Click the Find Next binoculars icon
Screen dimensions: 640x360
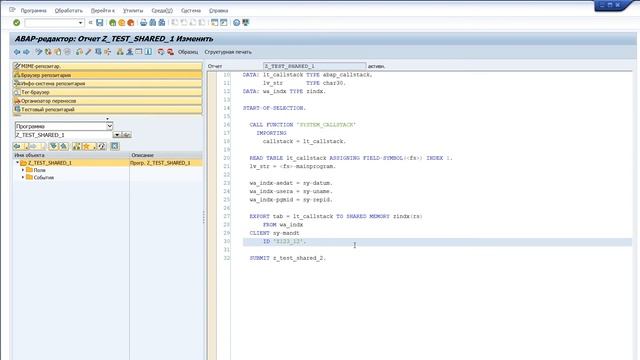click(x=162, y=23)
